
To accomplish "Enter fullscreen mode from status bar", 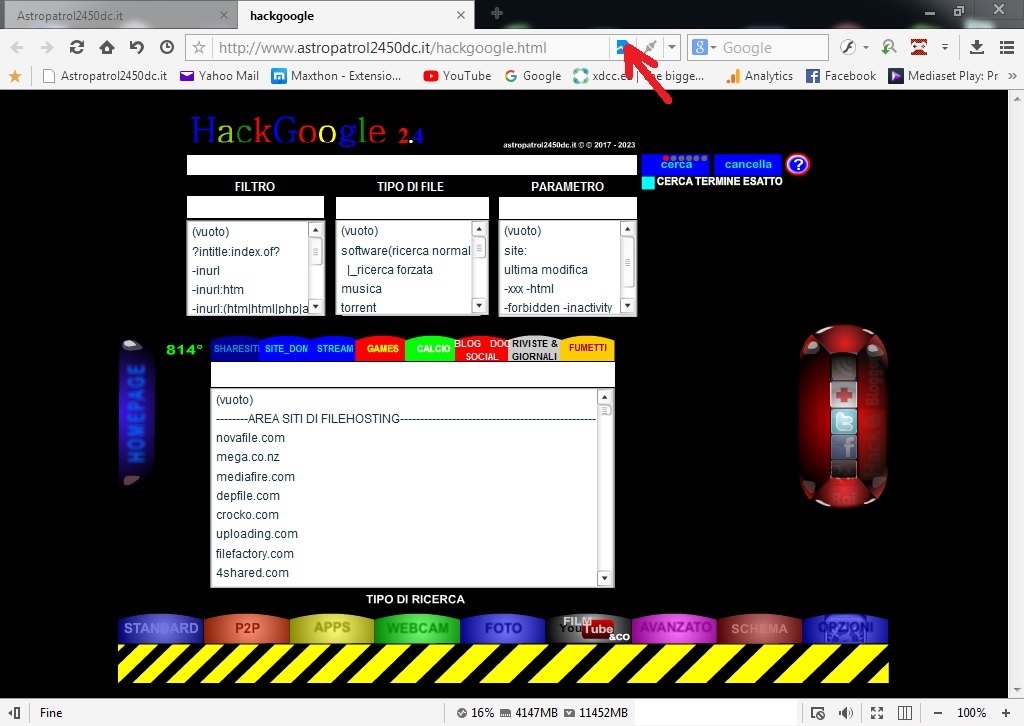I will [877, 713].
